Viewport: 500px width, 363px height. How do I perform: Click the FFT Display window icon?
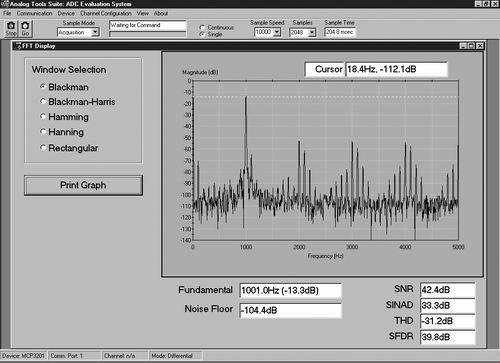[18, 46]
